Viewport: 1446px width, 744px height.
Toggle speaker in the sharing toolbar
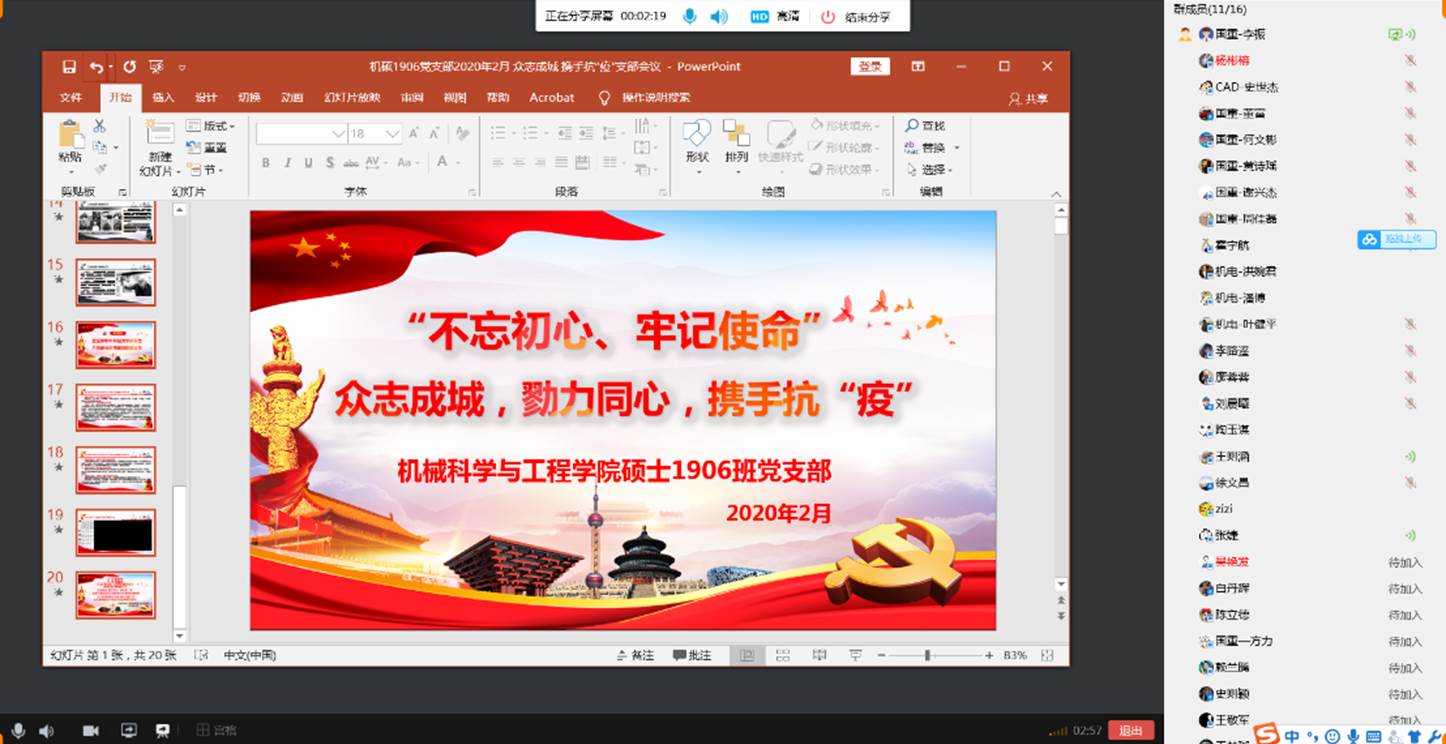tap(718, 17)
